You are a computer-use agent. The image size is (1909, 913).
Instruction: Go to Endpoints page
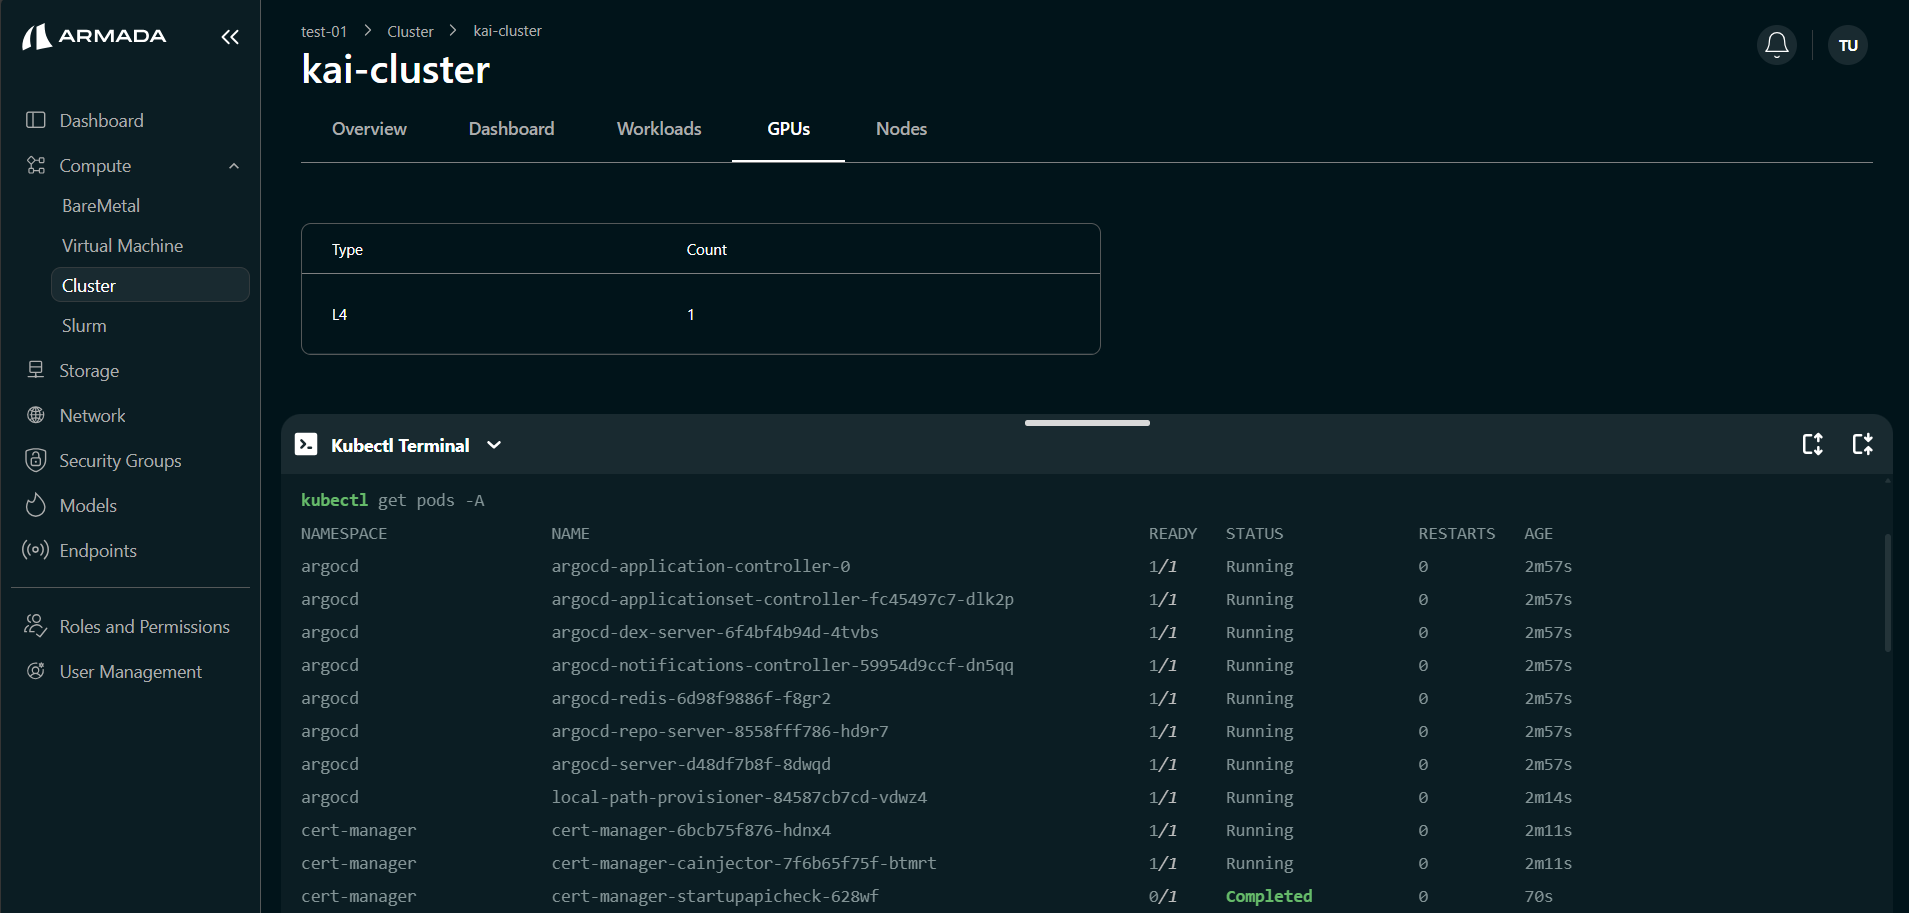98,551
